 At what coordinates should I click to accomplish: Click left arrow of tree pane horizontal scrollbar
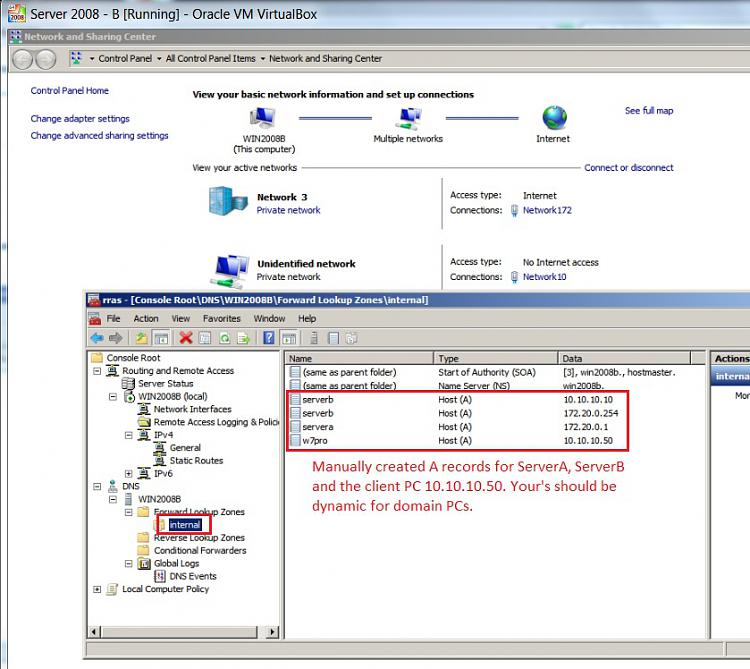point(94,632)
